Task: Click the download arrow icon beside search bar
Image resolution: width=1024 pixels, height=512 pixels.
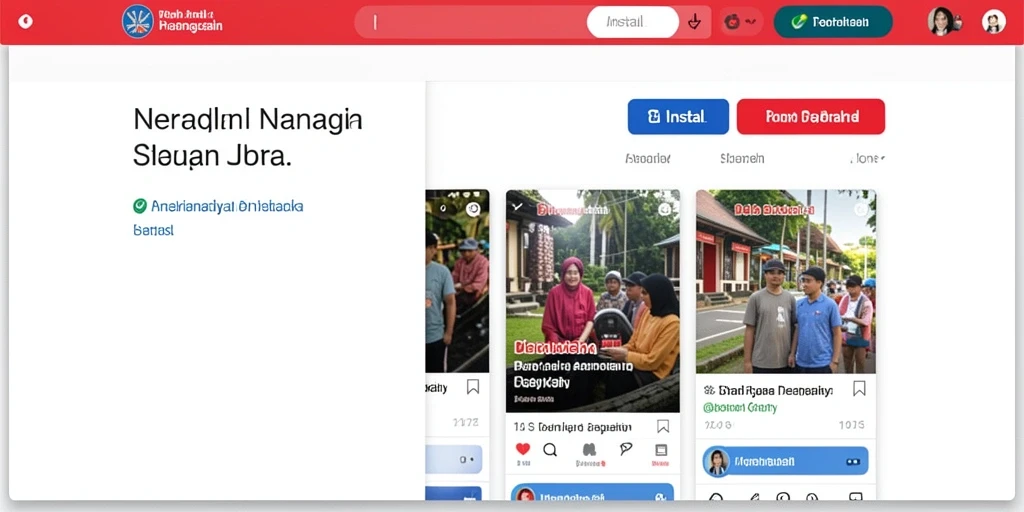Action: coord(694,22)
